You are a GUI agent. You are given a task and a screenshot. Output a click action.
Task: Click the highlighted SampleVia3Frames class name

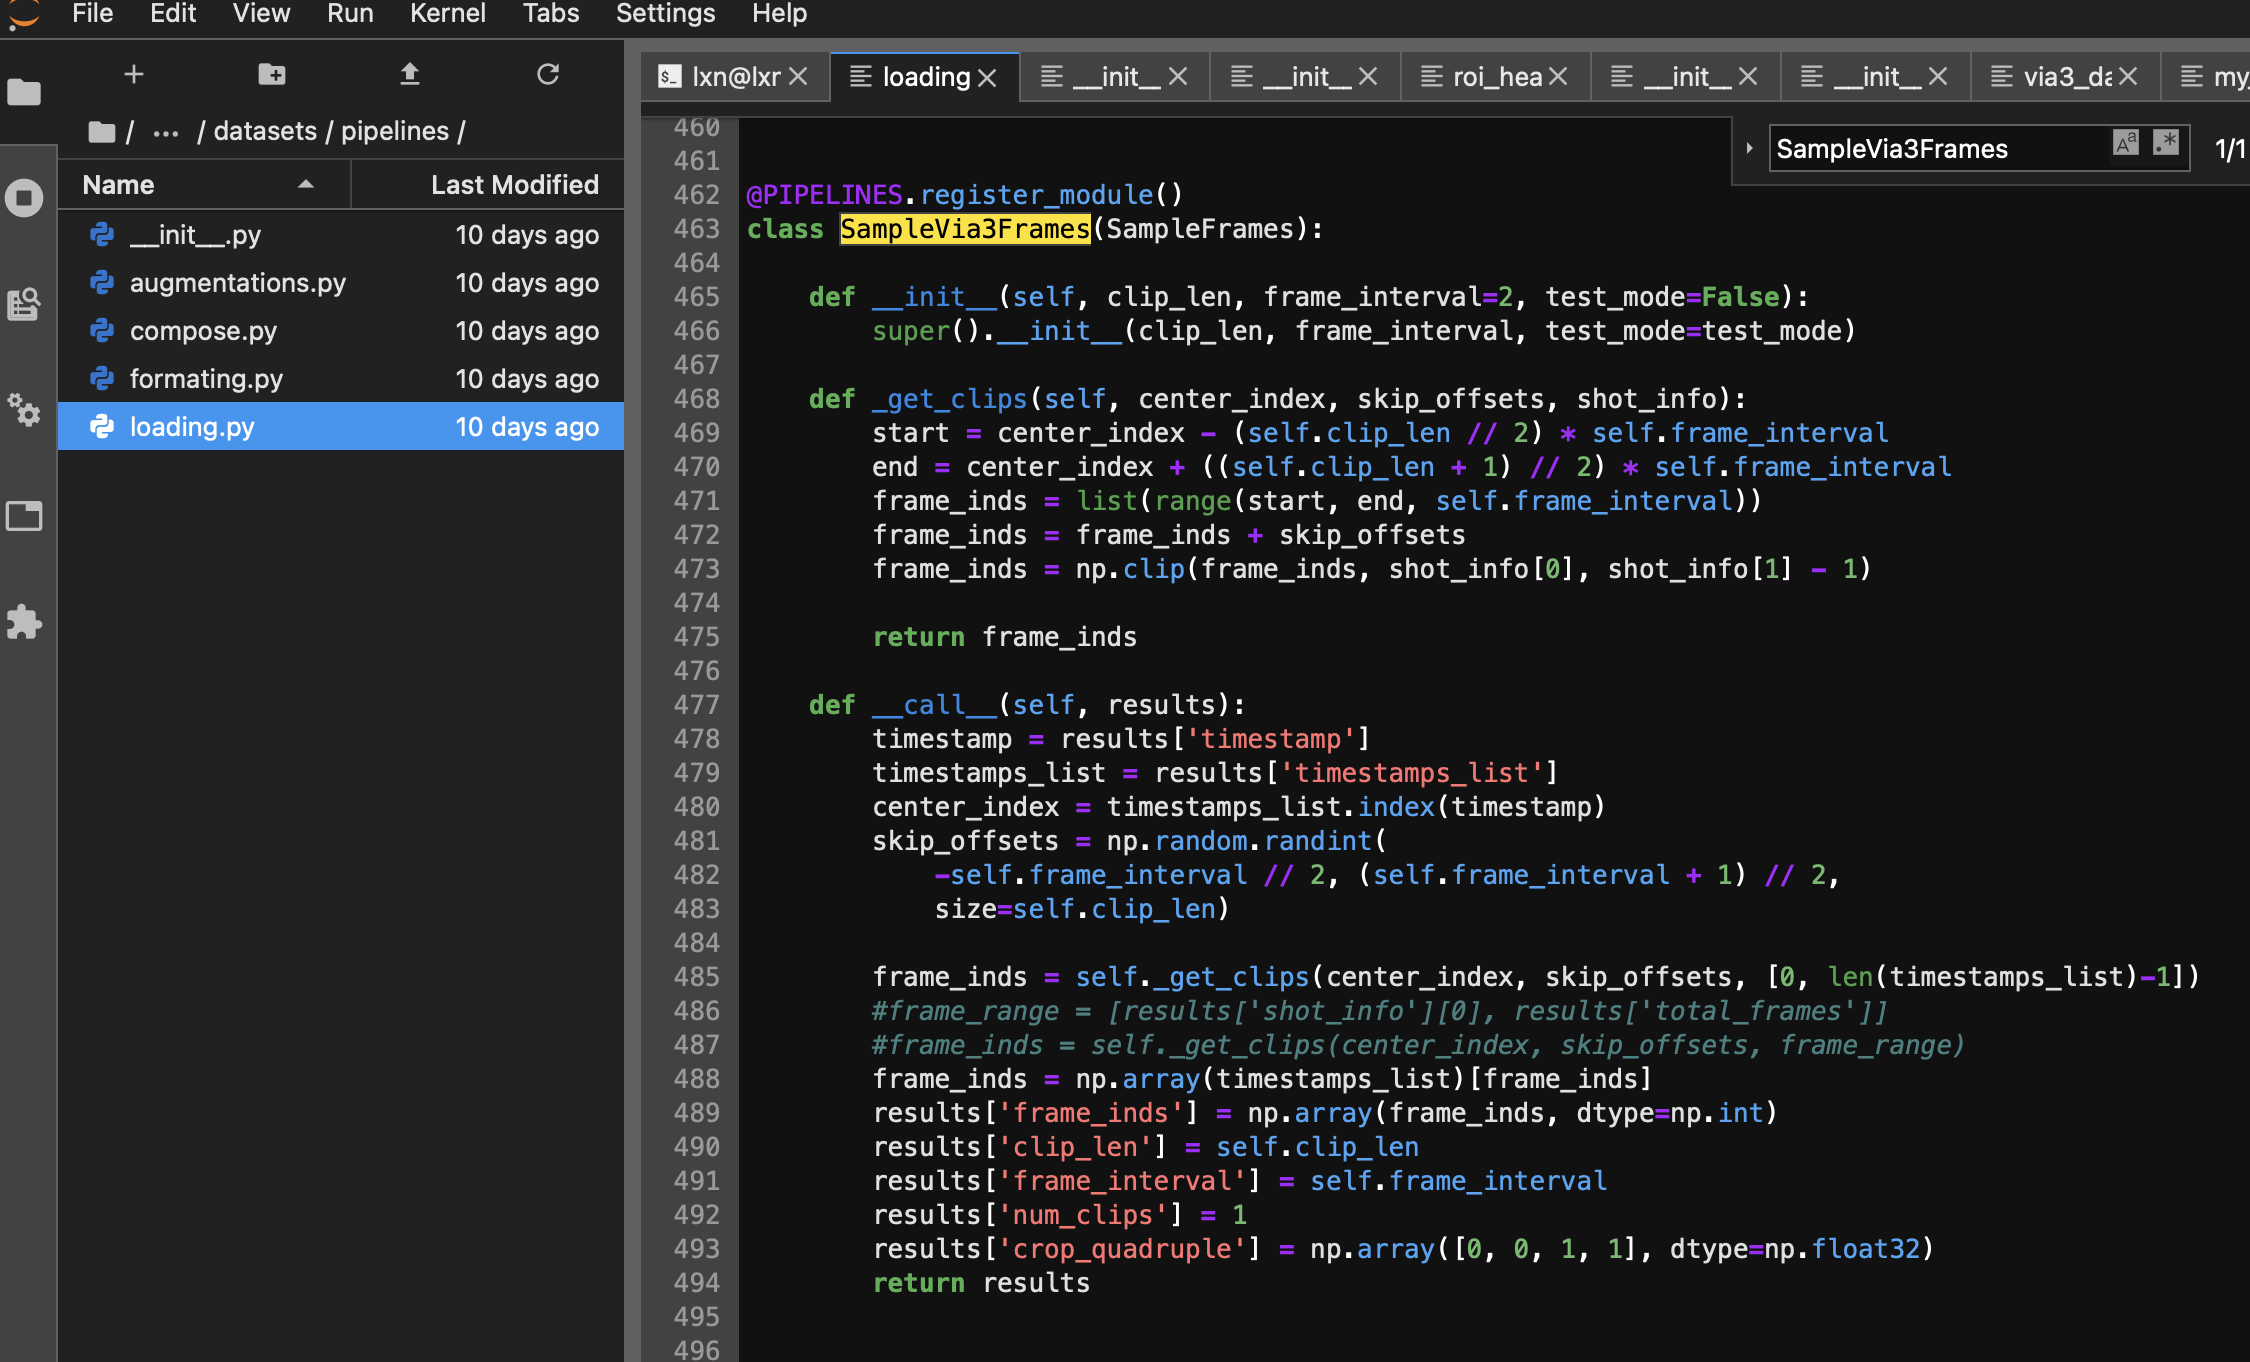coord(965,229)
